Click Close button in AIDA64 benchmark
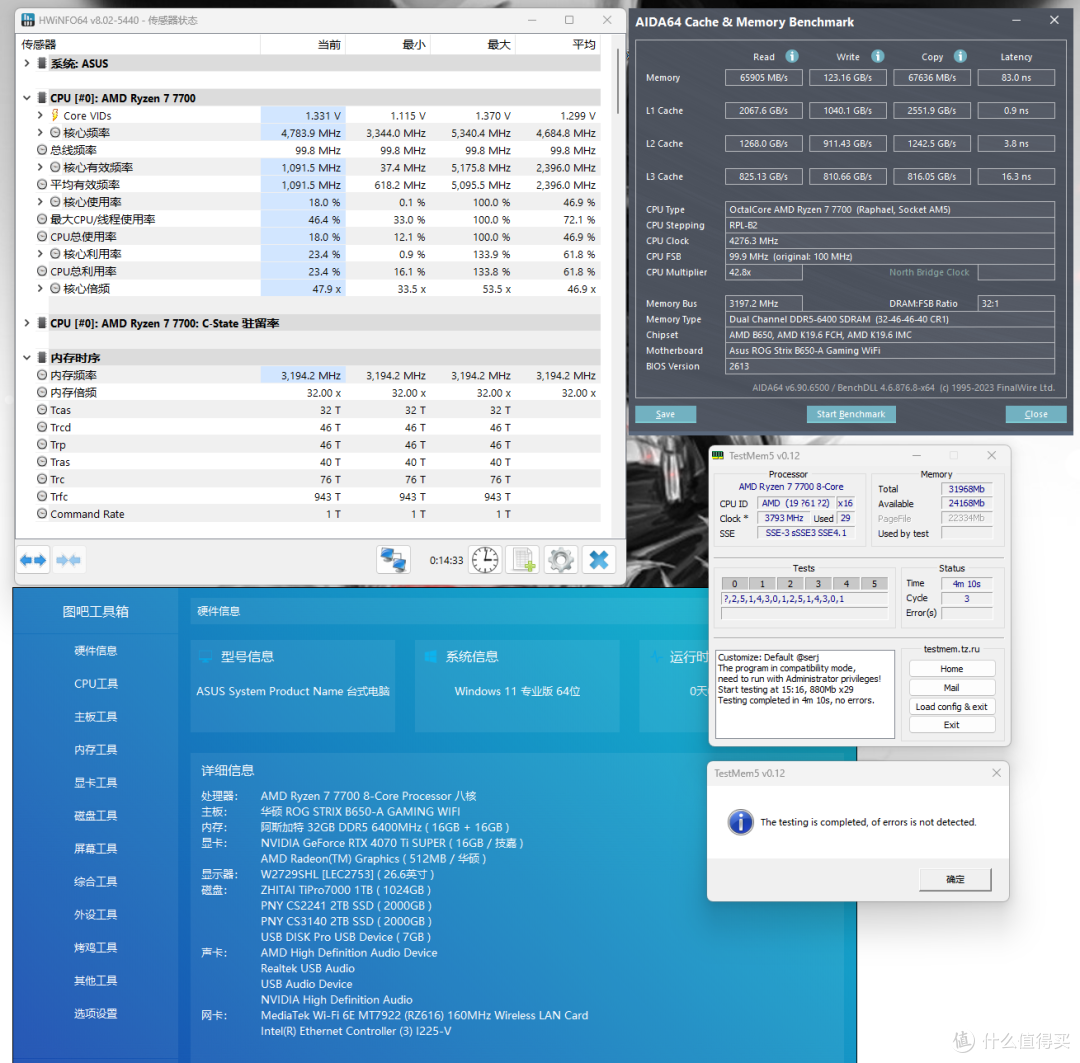 pyautogui.click(x=1036, y=414)
